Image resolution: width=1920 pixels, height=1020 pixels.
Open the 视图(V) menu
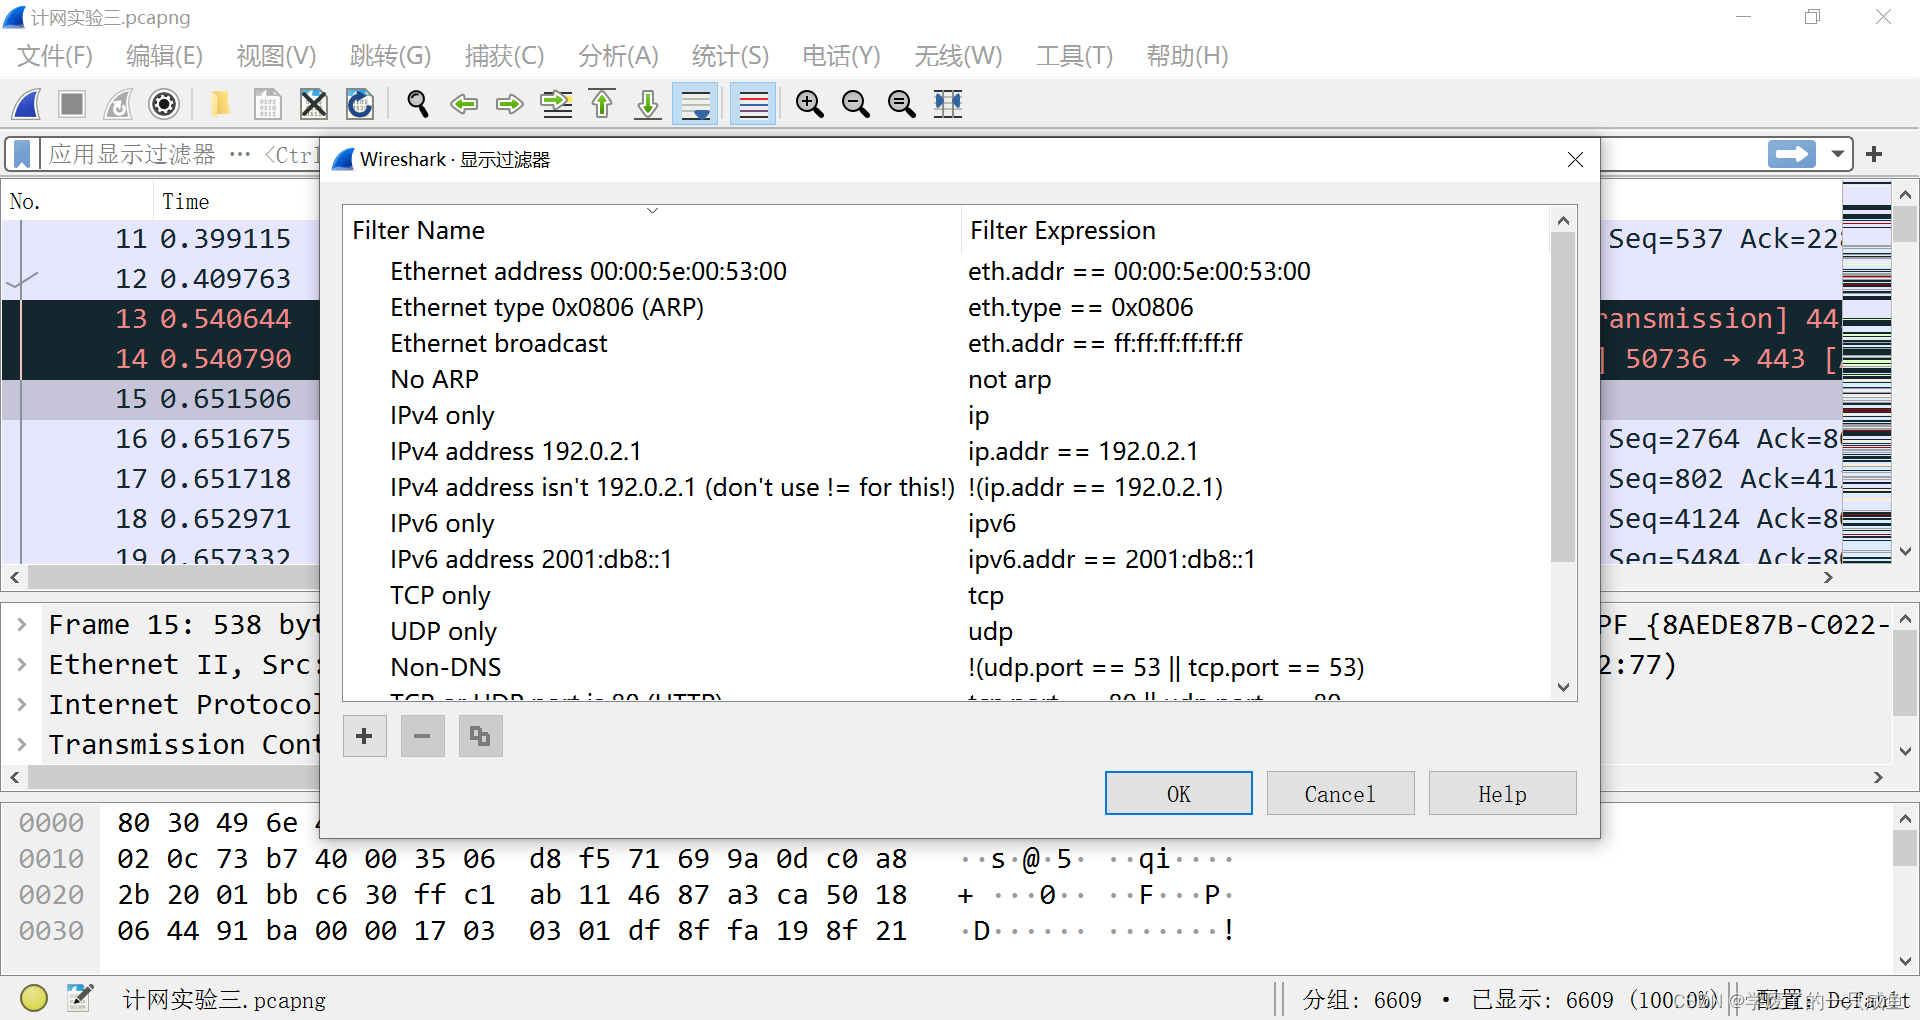277,56
